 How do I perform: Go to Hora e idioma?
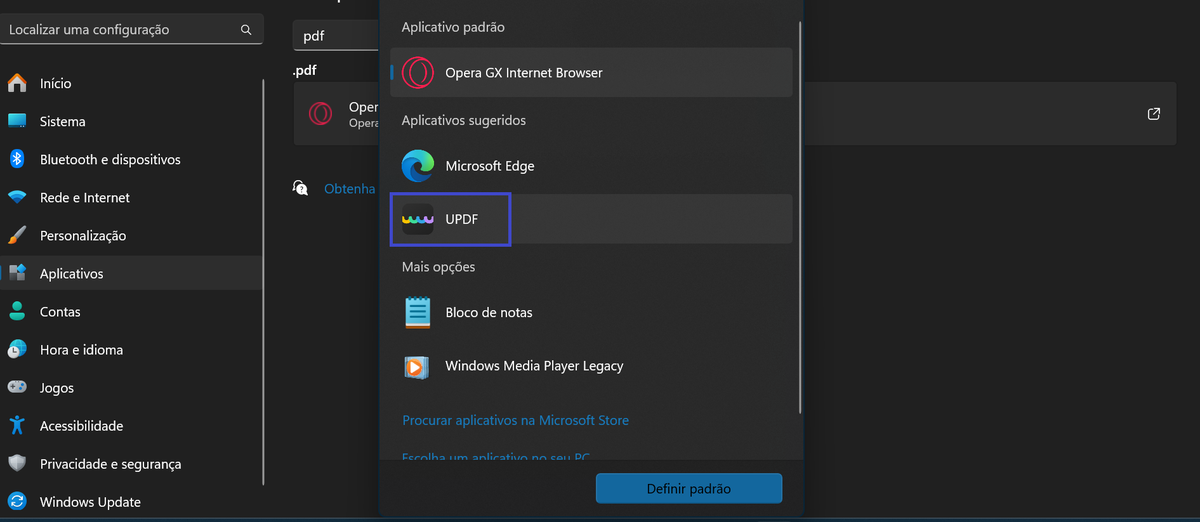(x=132, y=350)
